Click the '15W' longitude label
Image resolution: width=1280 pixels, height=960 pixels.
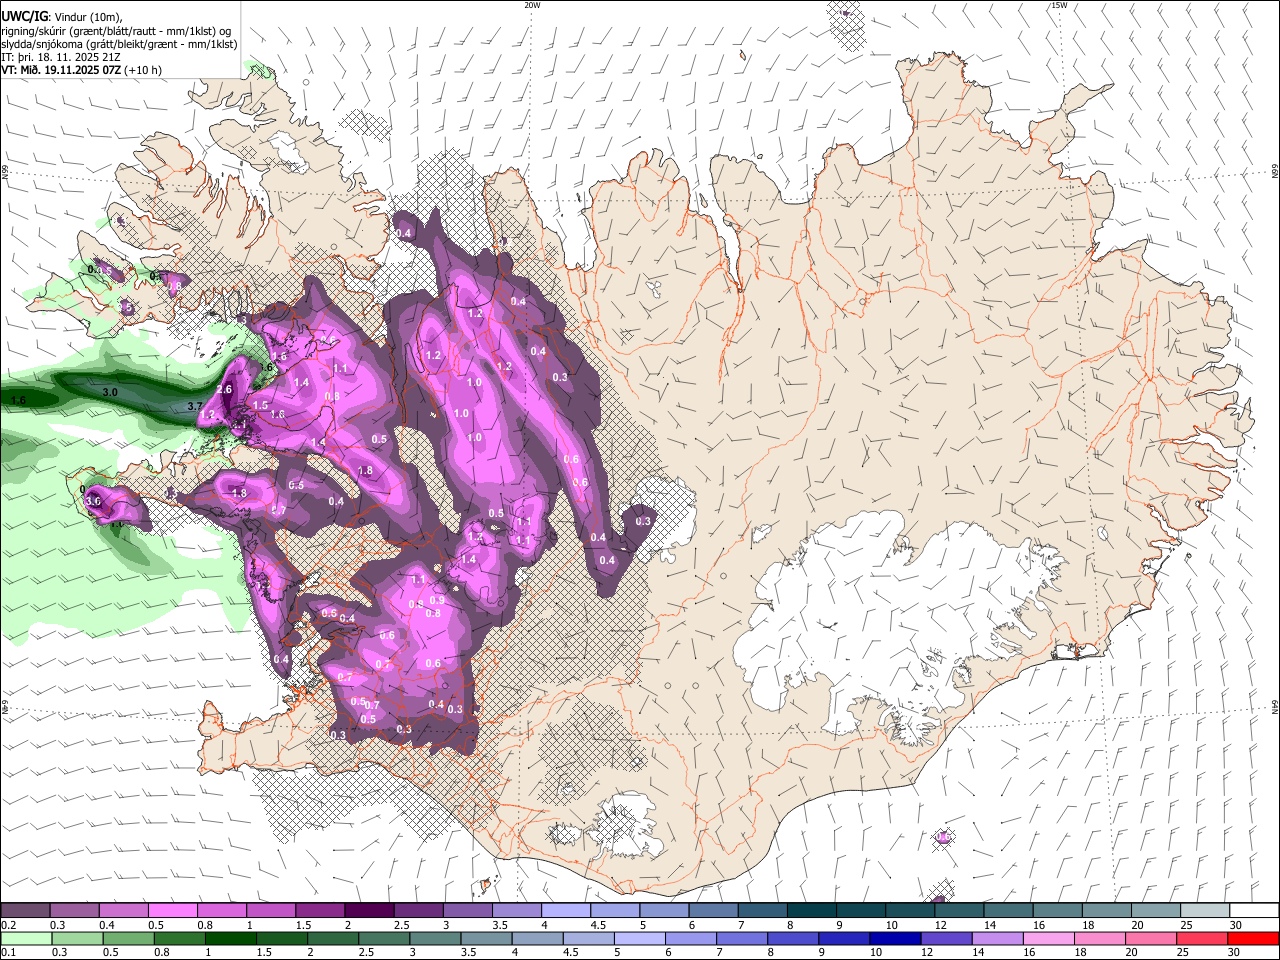click(1059, 5)
